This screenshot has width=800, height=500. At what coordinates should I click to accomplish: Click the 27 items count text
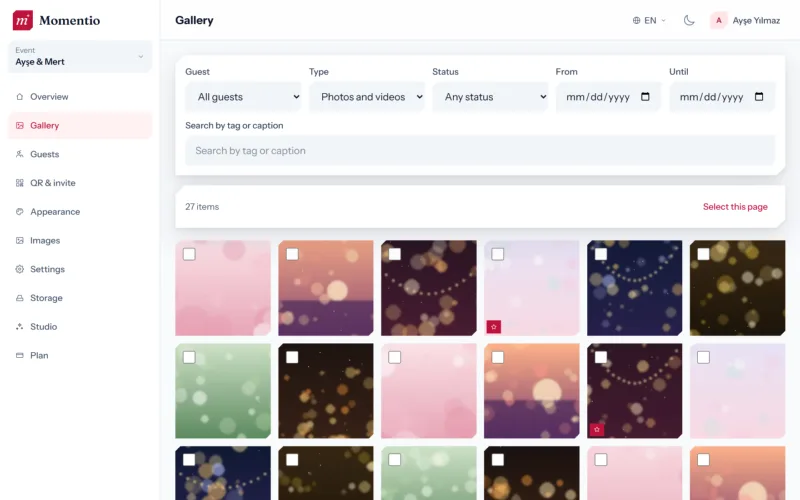coord(202,207)
